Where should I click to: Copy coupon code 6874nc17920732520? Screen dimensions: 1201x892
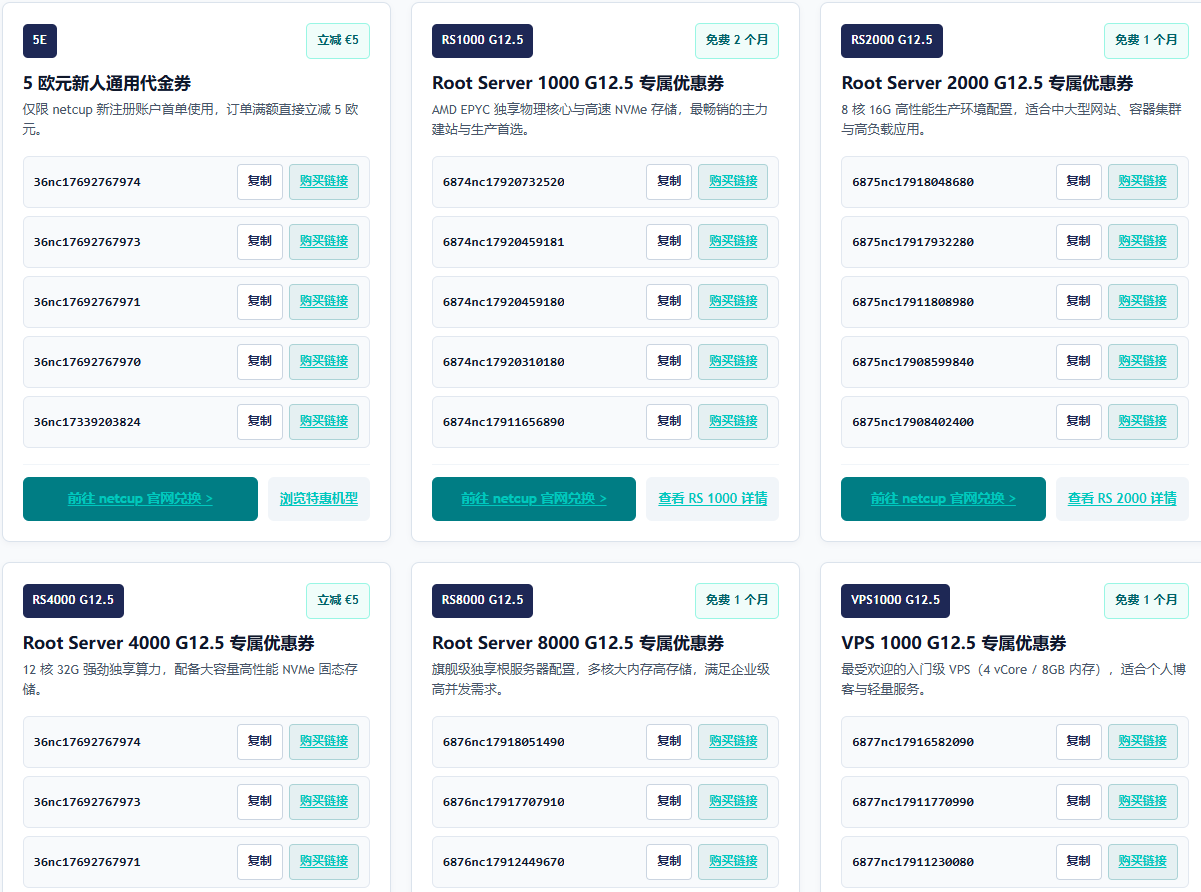click(x=669, y=182)
